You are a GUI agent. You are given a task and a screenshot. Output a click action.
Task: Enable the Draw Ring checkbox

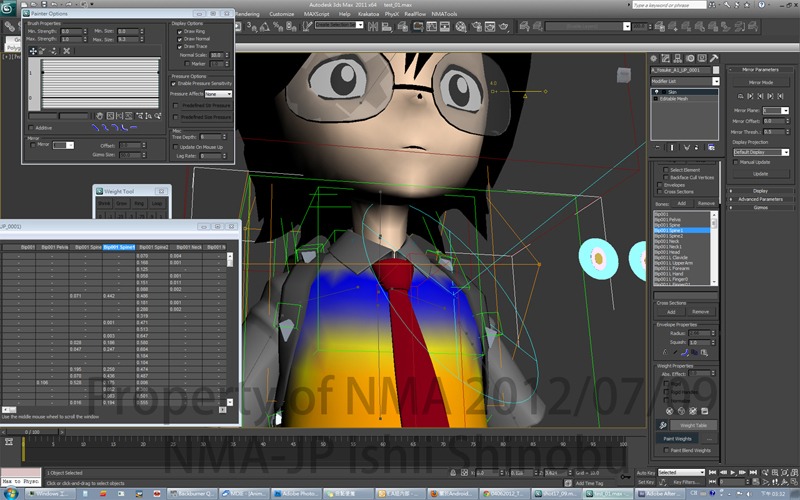pos(178,31)
